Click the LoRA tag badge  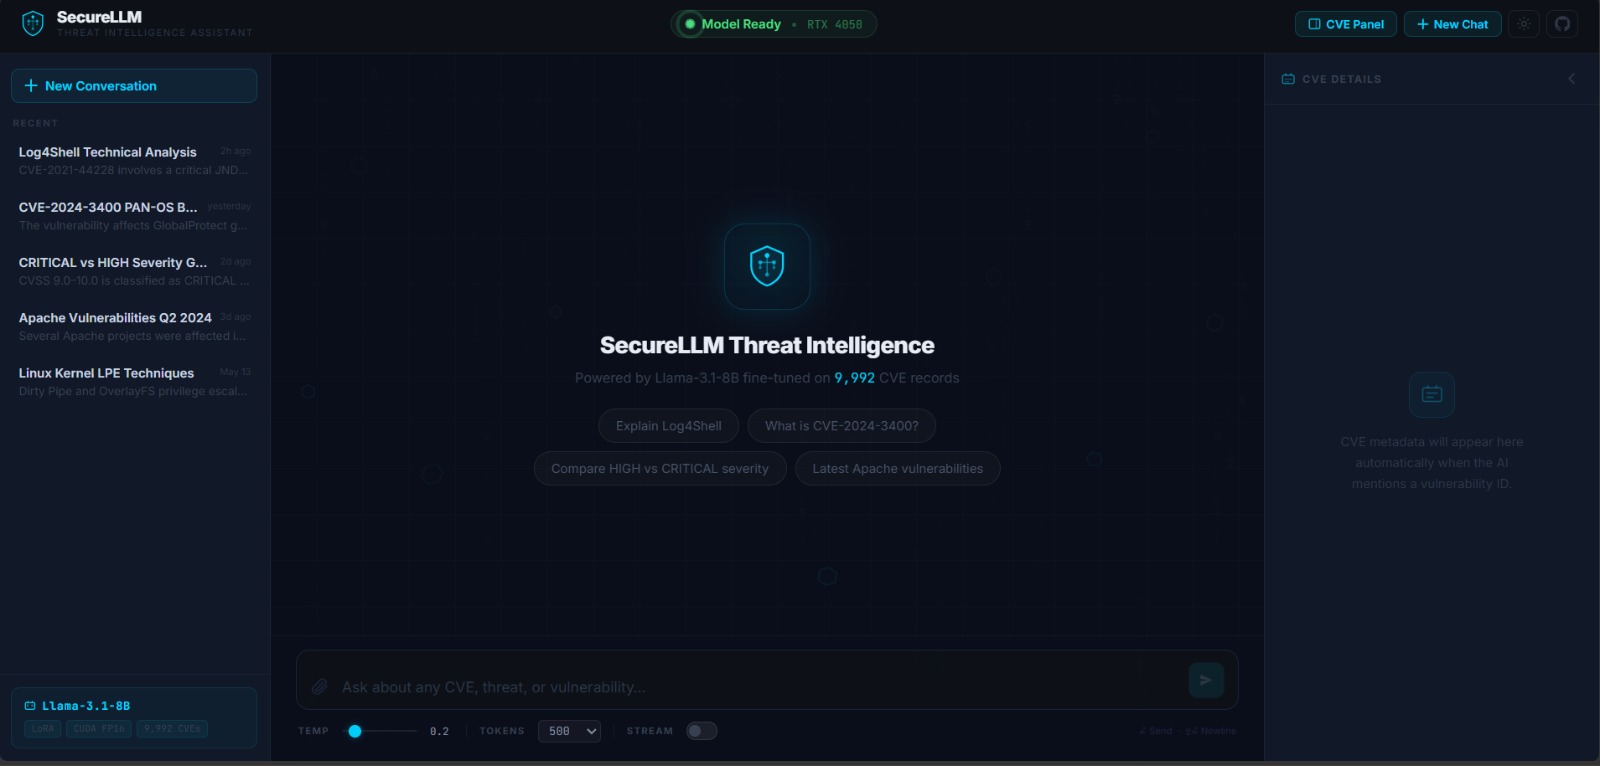click(x=43, y=729)
